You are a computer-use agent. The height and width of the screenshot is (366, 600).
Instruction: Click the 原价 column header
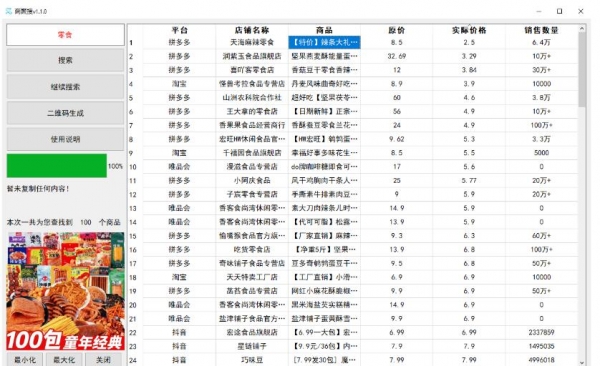click(396, 30)
